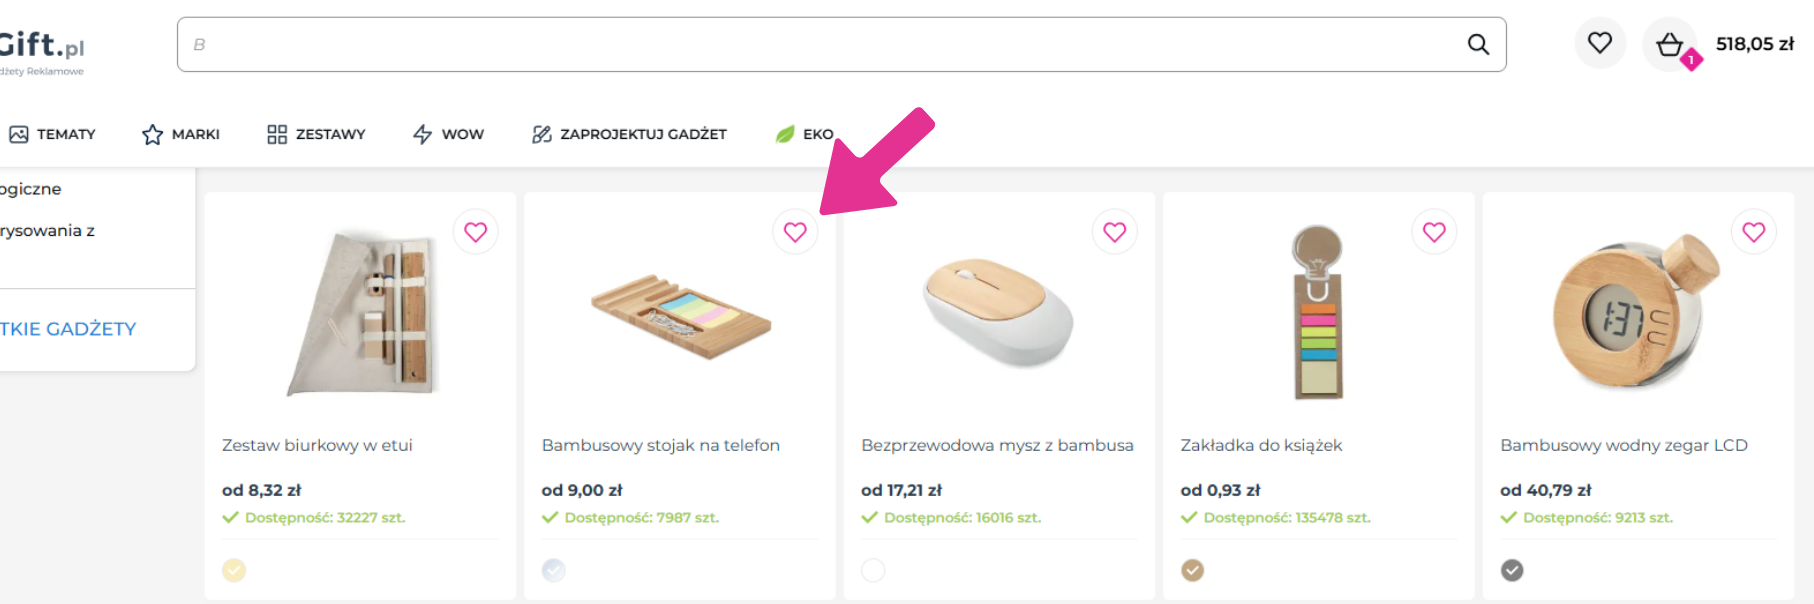Select dark gray swatch under zegar LCD
This screenshot has width=1814, height=604.
(1512, 570)
